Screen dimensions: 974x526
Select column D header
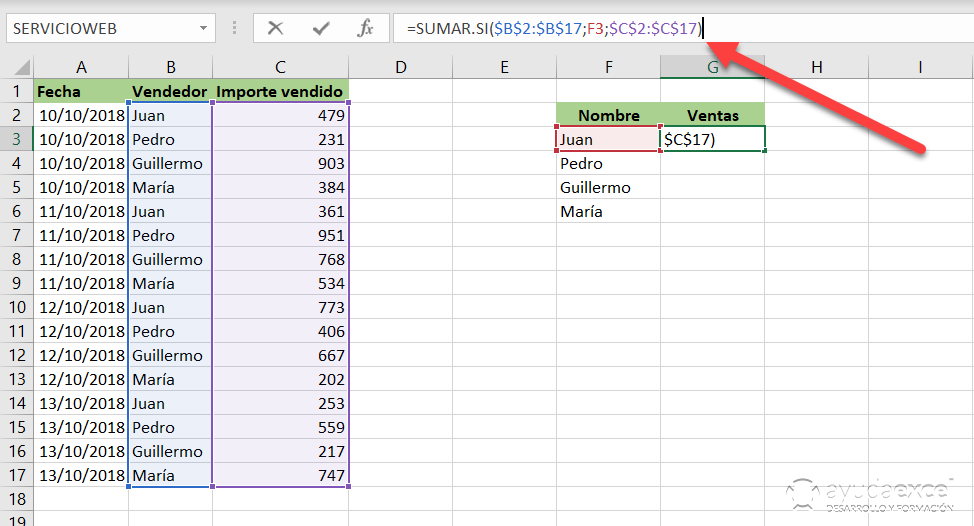(x=401, y=67)
